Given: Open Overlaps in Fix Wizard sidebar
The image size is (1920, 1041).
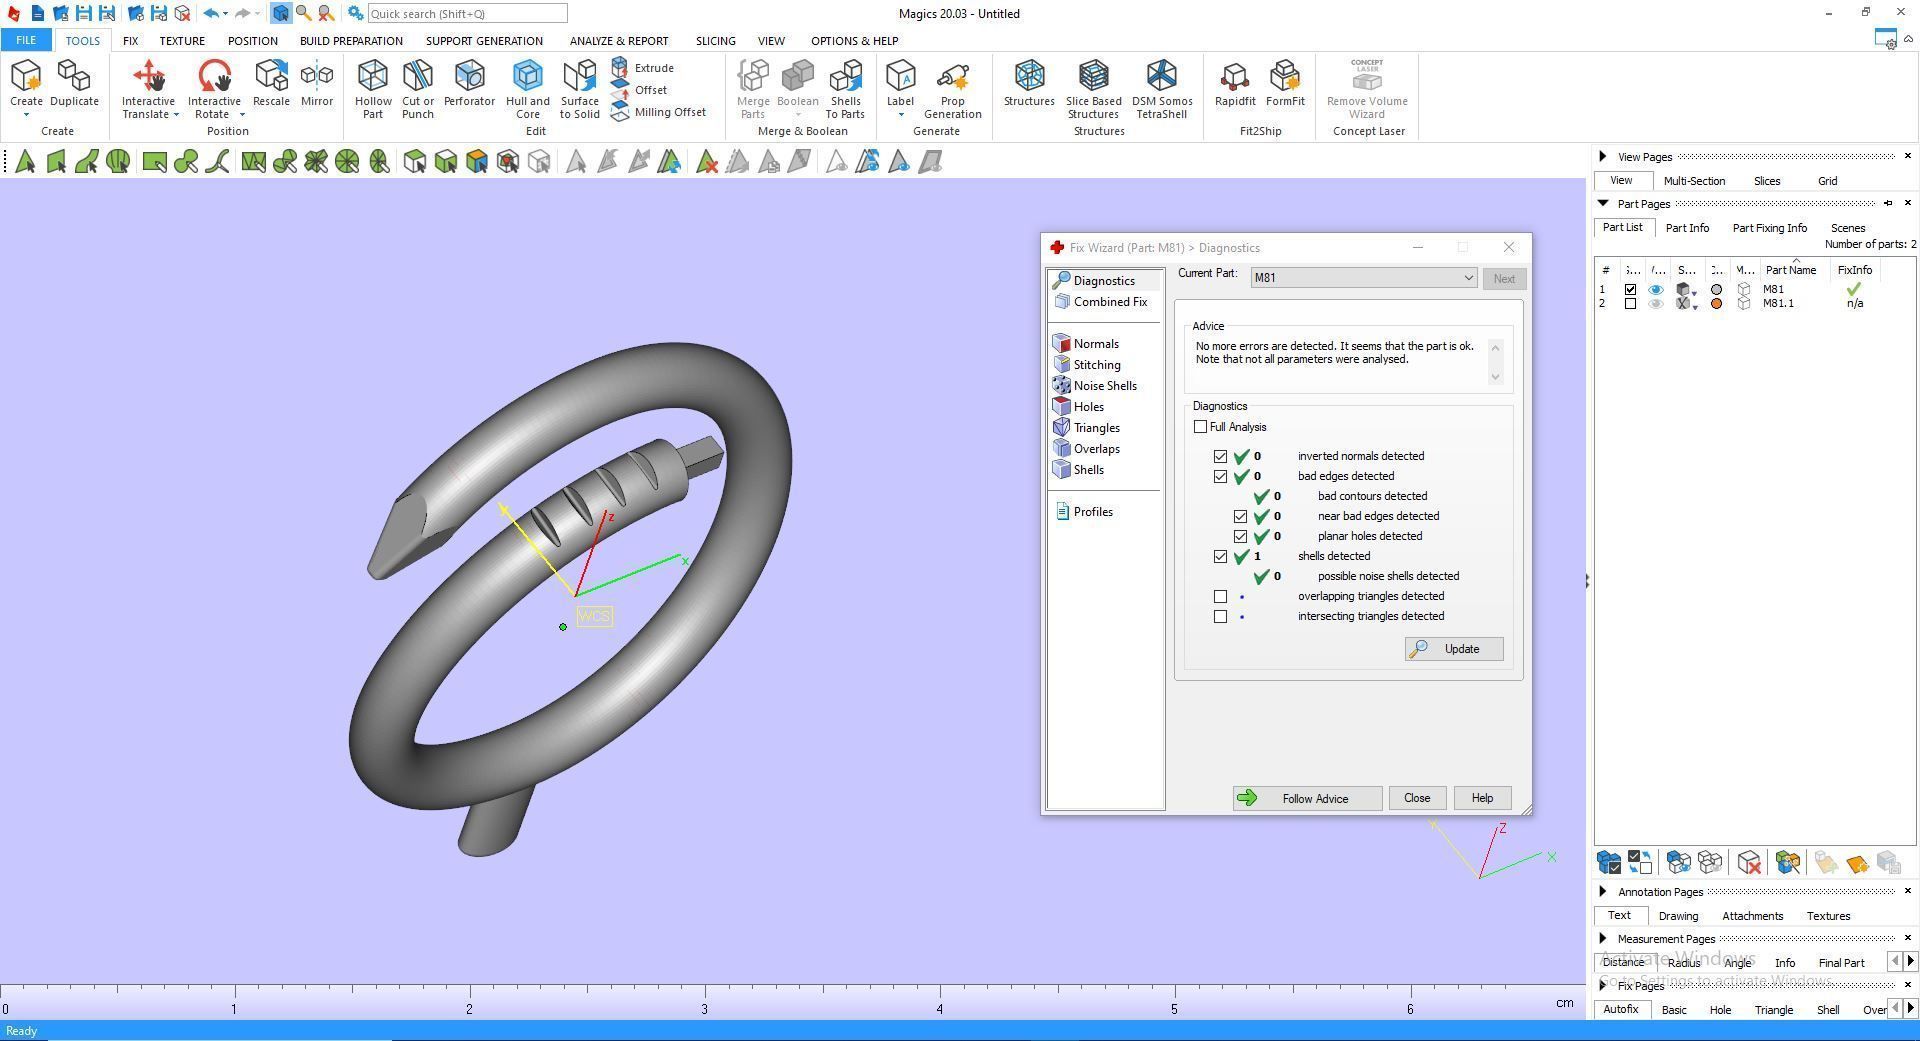Looking at the screenshot, I should click(x=1087, y=449).
